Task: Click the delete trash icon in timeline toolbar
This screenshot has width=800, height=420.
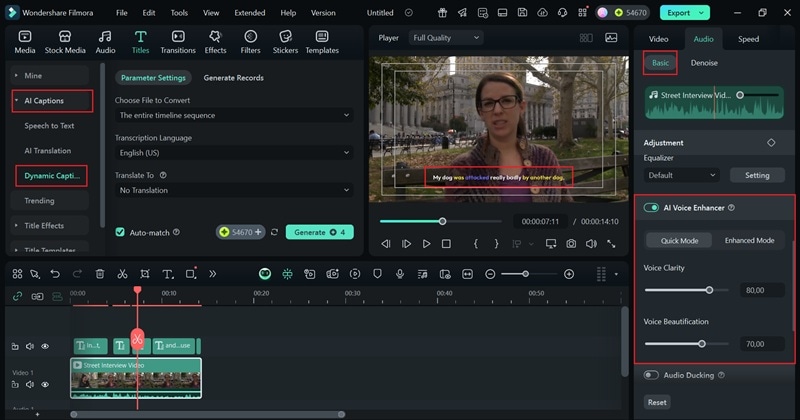Action: 100,274
